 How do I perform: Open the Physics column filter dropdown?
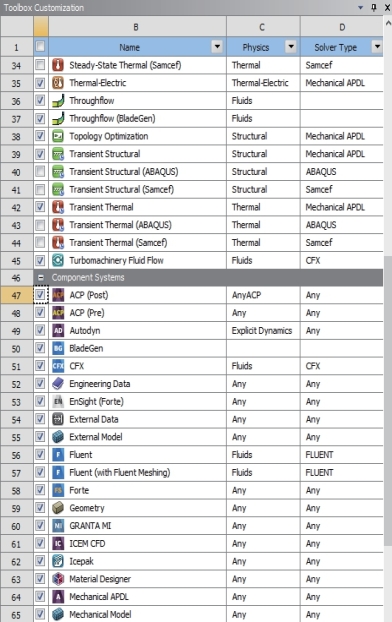click(291, 47)
